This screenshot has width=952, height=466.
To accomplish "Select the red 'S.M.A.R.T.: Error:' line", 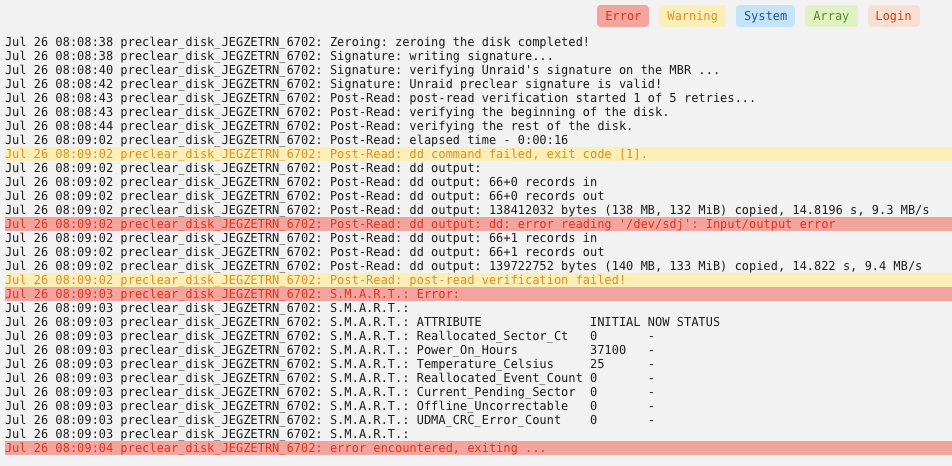I will (478, 294).
